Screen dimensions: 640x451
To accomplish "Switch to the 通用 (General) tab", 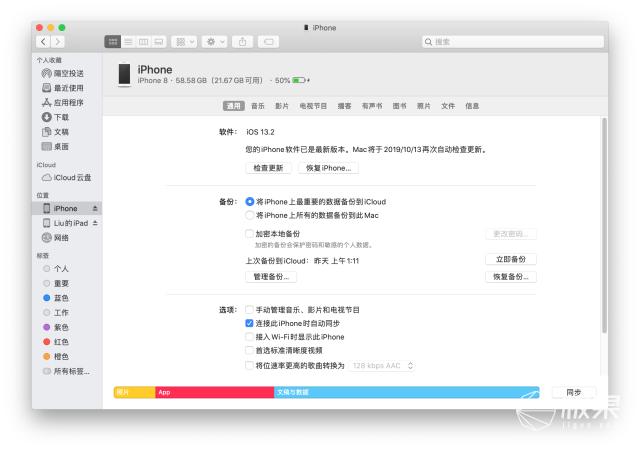I will (x=233, y=106).
